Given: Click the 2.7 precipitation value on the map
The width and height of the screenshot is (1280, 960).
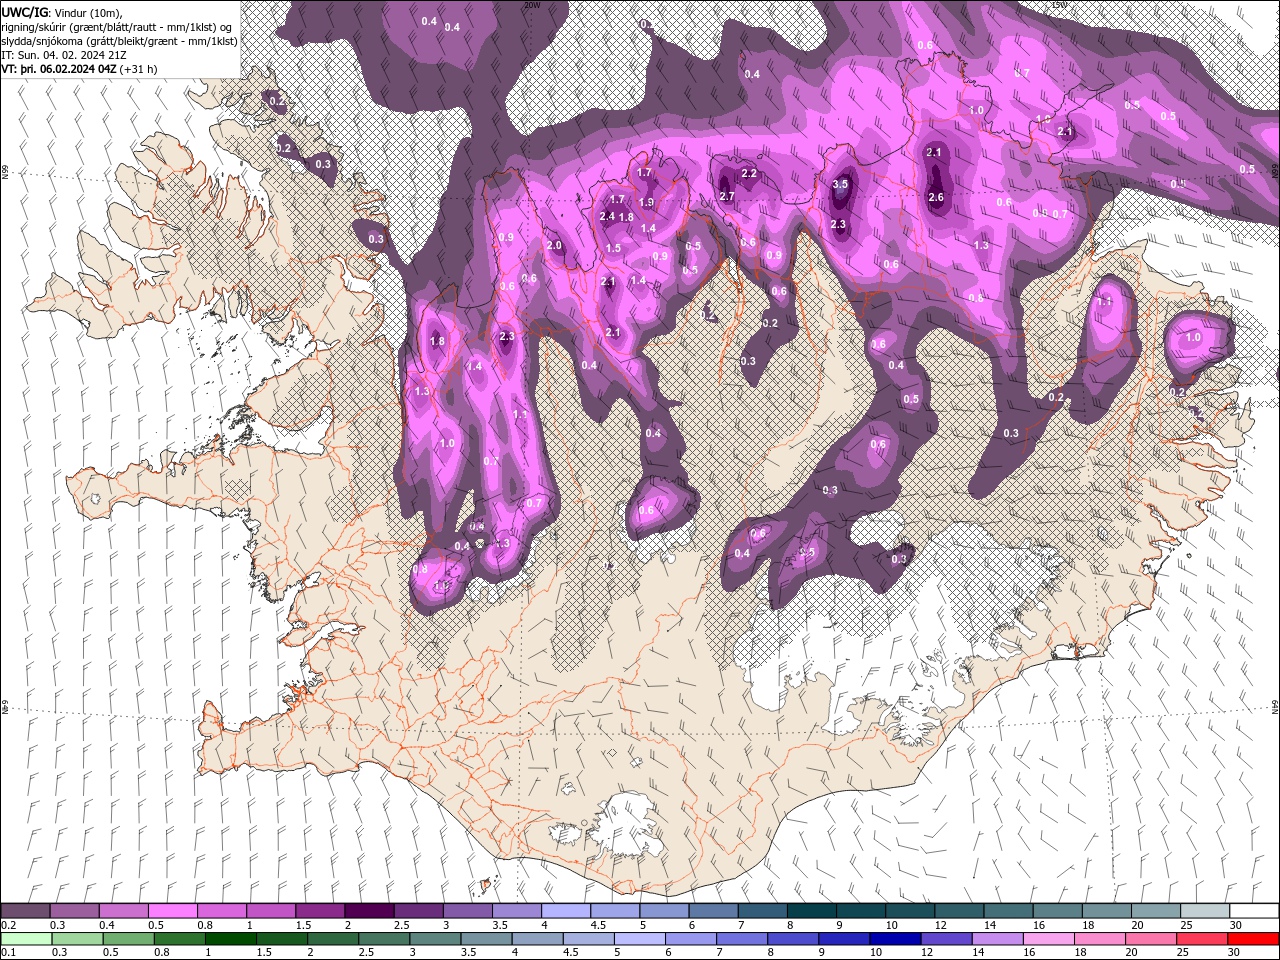Looking at the screenshot, I should click(727, 196).
